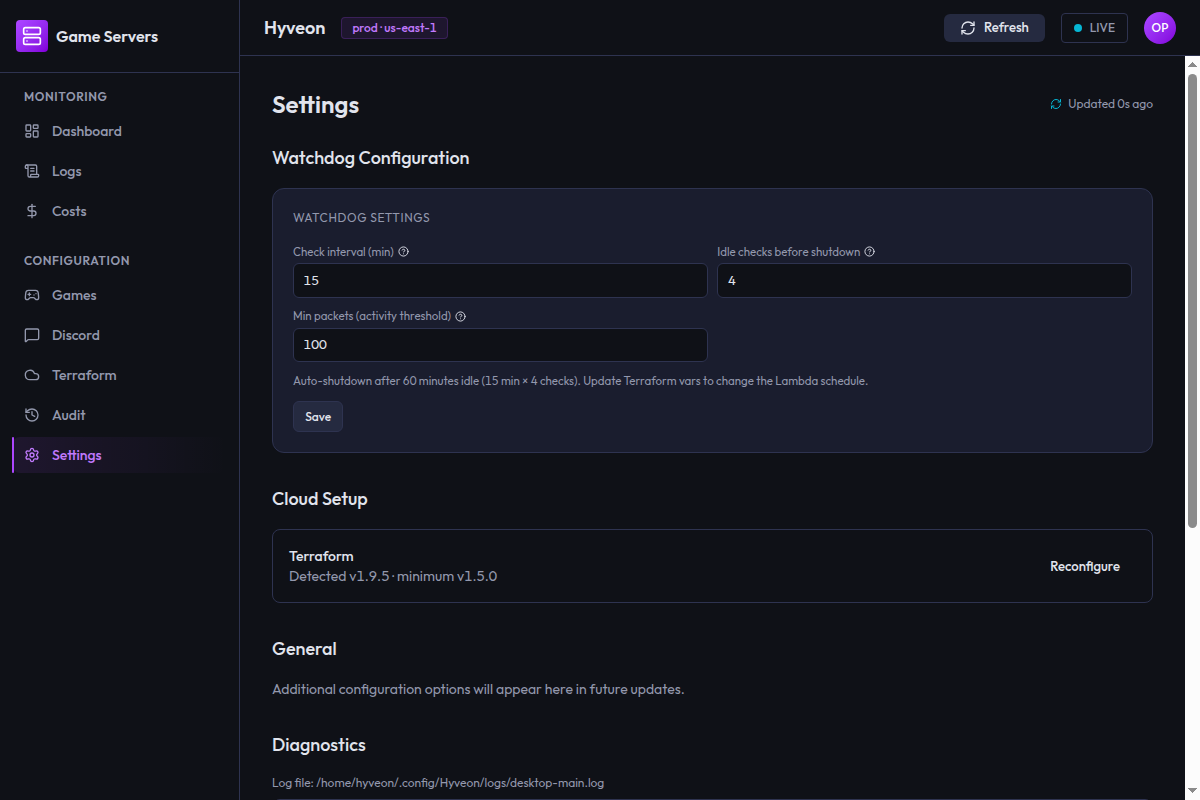The height and width of the screenshot is (800, 1200).
Task: Click Reconfigure for Terraform
Action: [x=1085, y=566]
